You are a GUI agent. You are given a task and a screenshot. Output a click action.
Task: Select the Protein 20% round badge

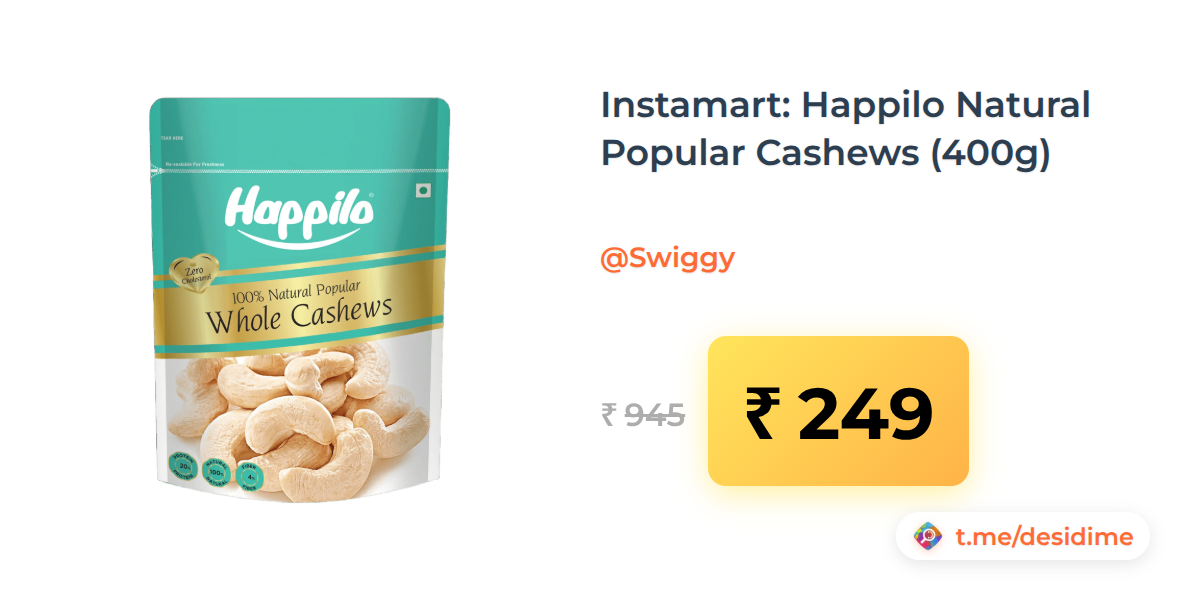click(x=183, y=468)
